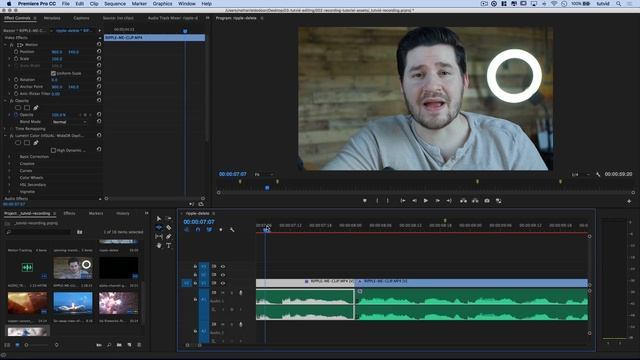
Task: Open the timeline display settings wrench
Action: pyautogui.click(x=232, y=230)
